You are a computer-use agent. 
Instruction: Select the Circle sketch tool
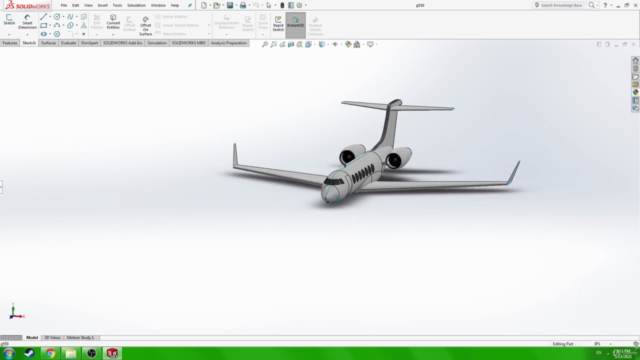click(57, 17)
